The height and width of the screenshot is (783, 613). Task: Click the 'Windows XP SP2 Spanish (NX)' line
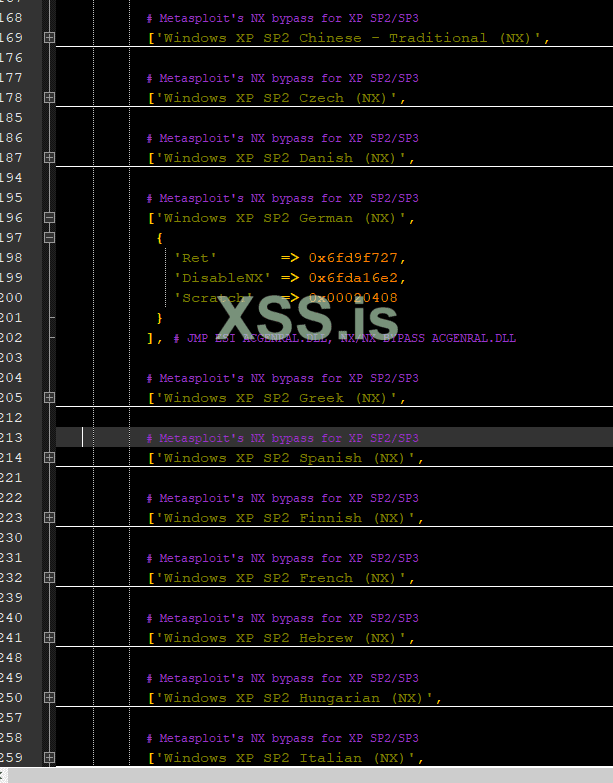(x=286, y=458)
